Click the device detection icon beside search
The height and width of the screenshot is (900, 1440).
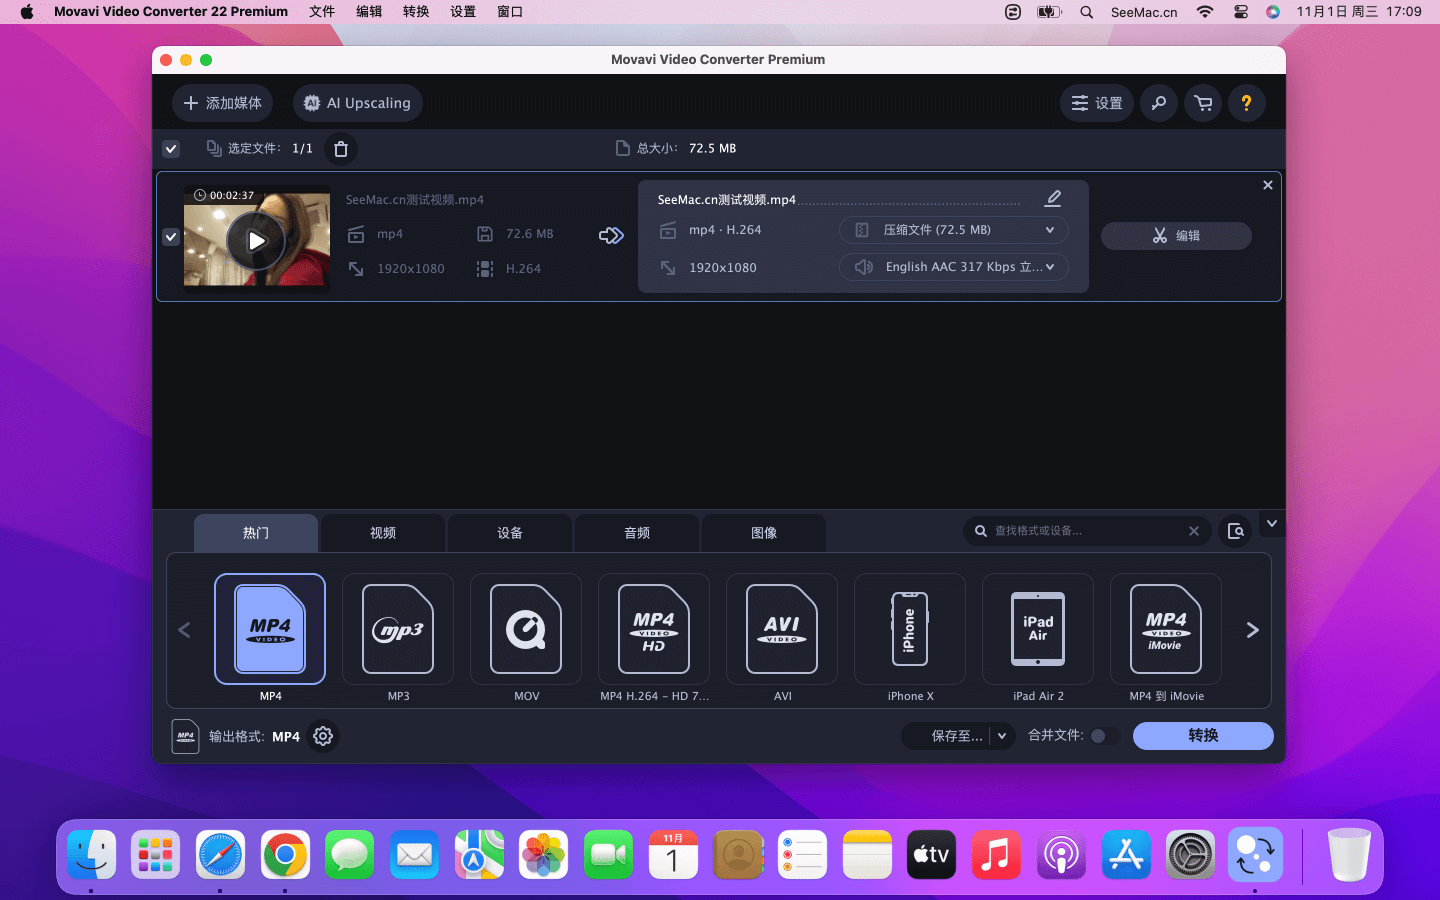point(1236,531)
